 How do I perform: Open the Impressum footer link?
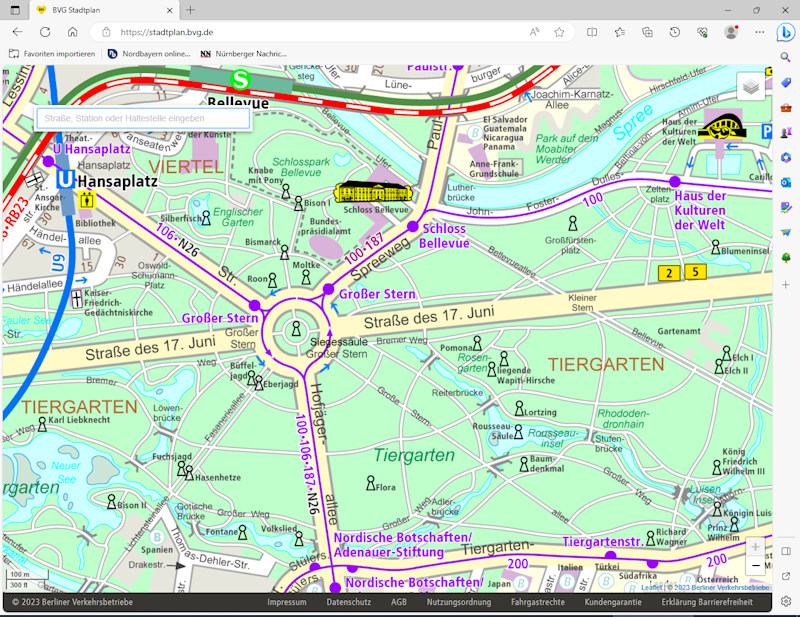(286, 603)
